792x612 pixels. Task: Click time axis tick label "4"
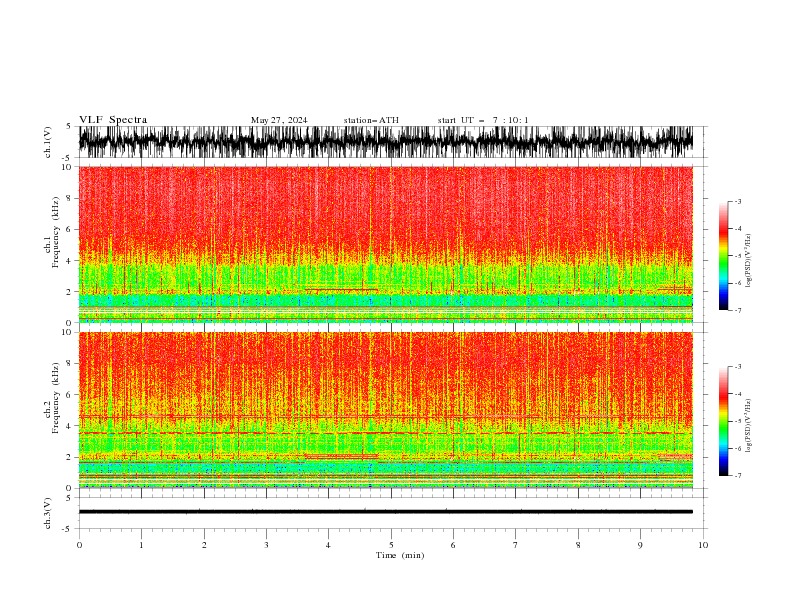328,545
